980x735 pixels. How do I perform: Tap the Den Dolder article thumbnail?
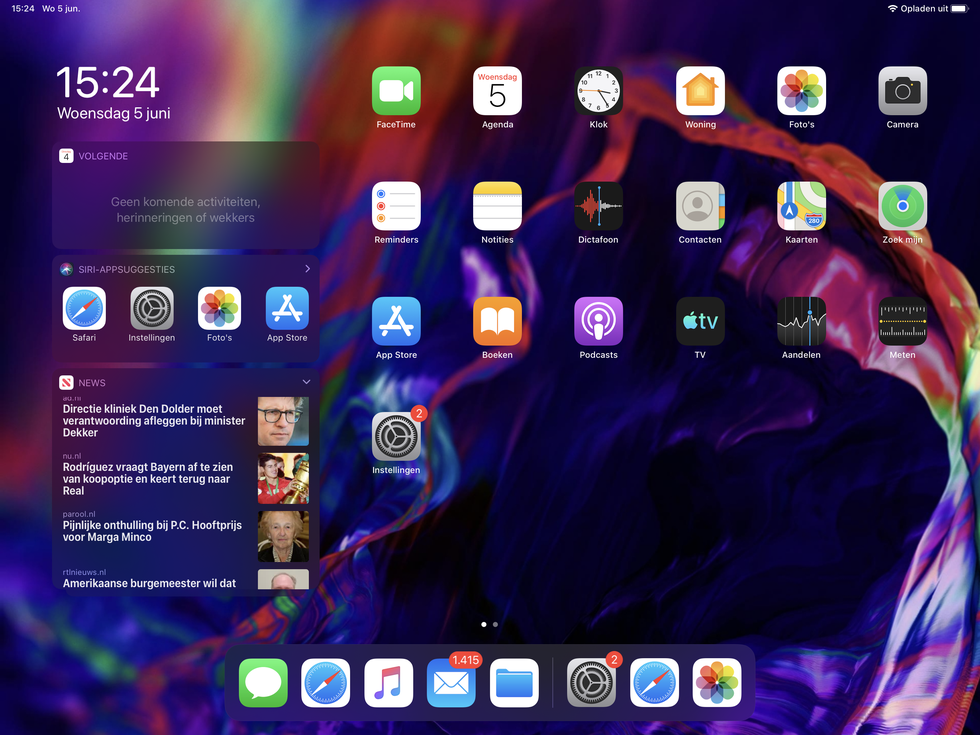coord(283,421)
